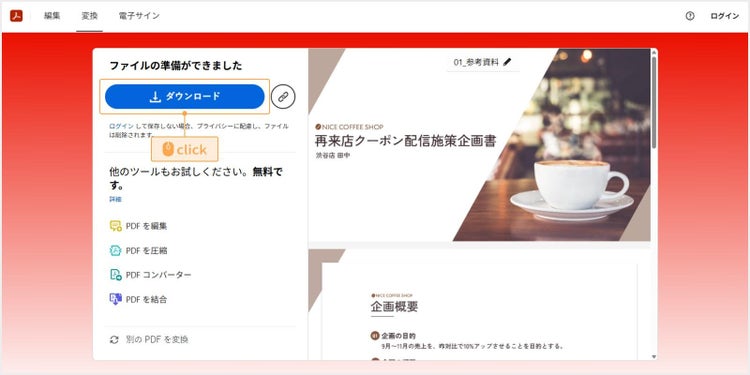Click the PDF を編集 icon
Image resolution: width=750 pixels, height=375 pixels.
(x=115, y=226)
